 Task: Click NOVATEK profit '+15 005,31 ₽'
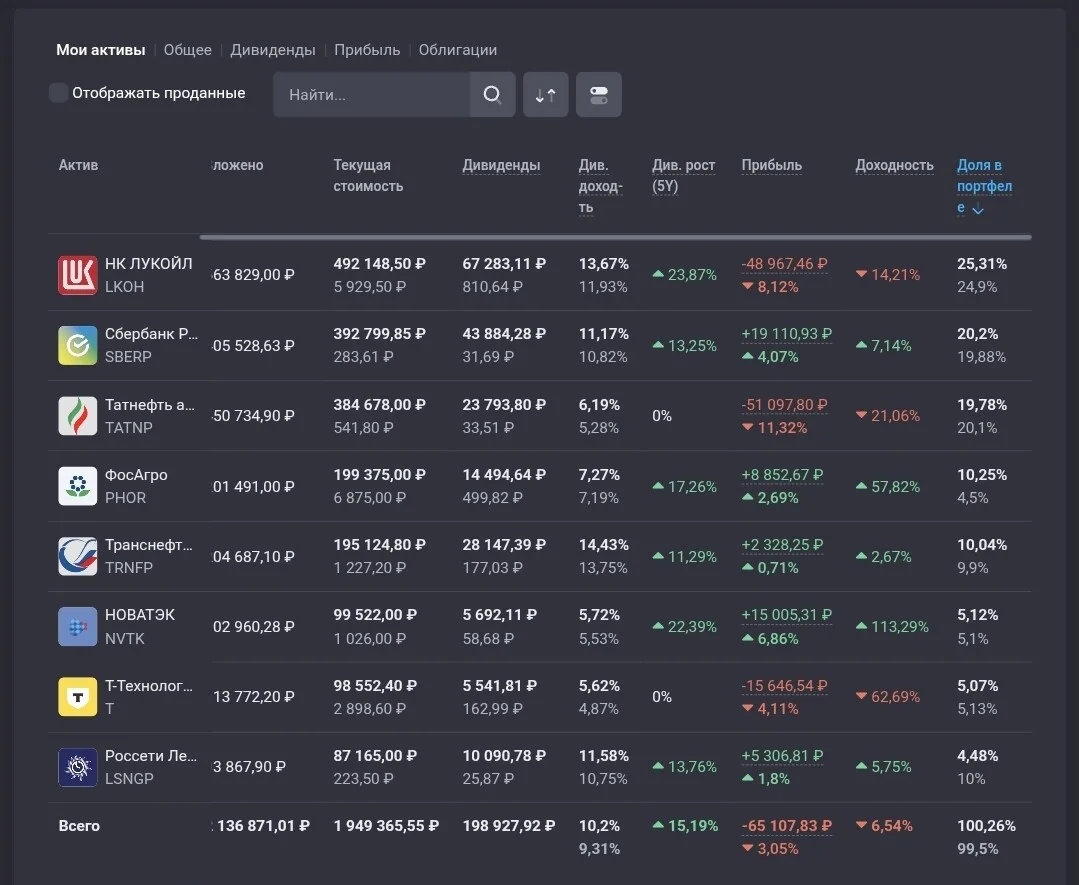[x=787, y=615]
